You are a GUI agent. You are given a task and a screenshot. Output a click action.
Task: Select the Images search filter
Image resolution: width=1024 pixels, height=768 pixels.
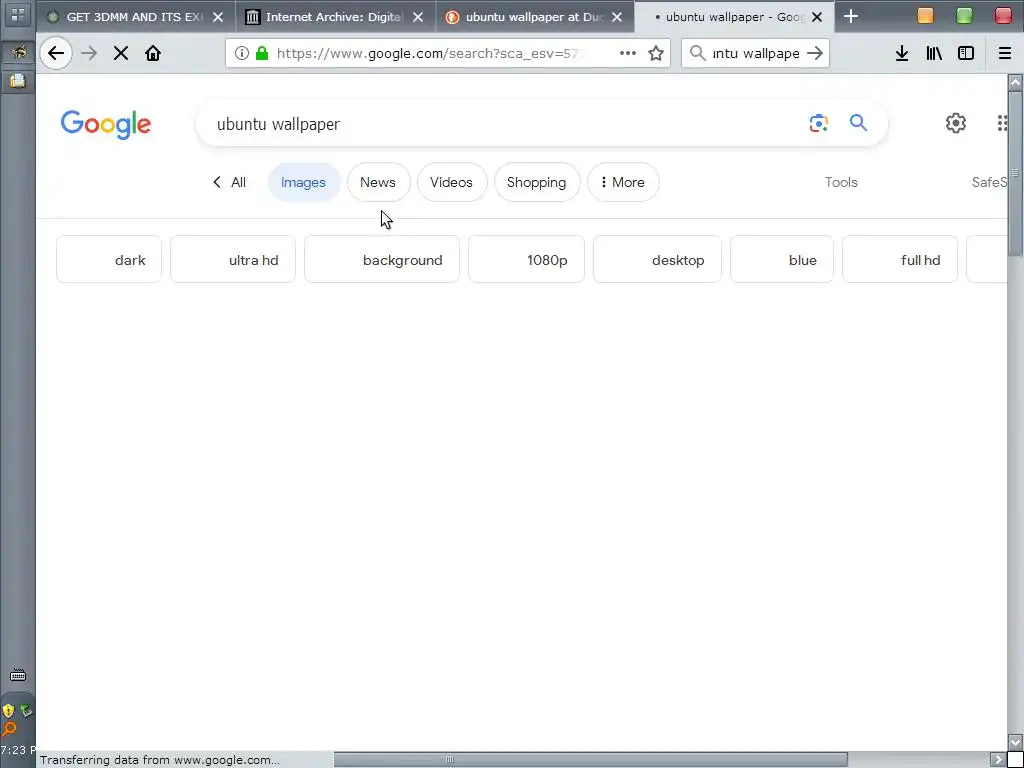[304, 182]
